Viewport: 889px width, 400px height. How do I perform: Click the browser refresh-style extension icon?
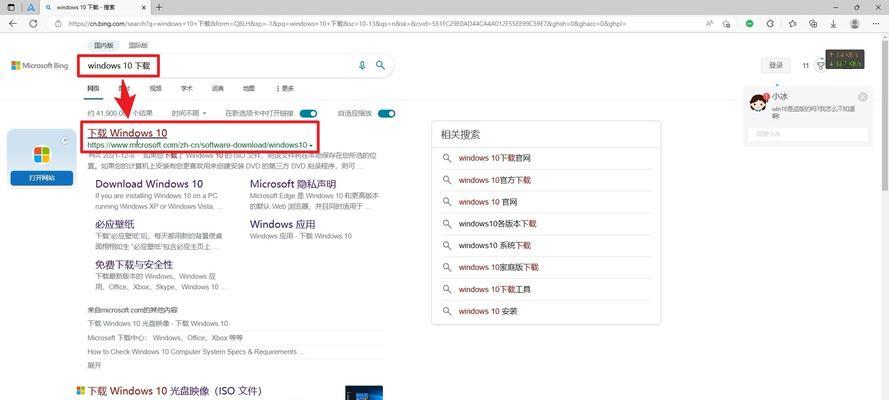(770, 24)
